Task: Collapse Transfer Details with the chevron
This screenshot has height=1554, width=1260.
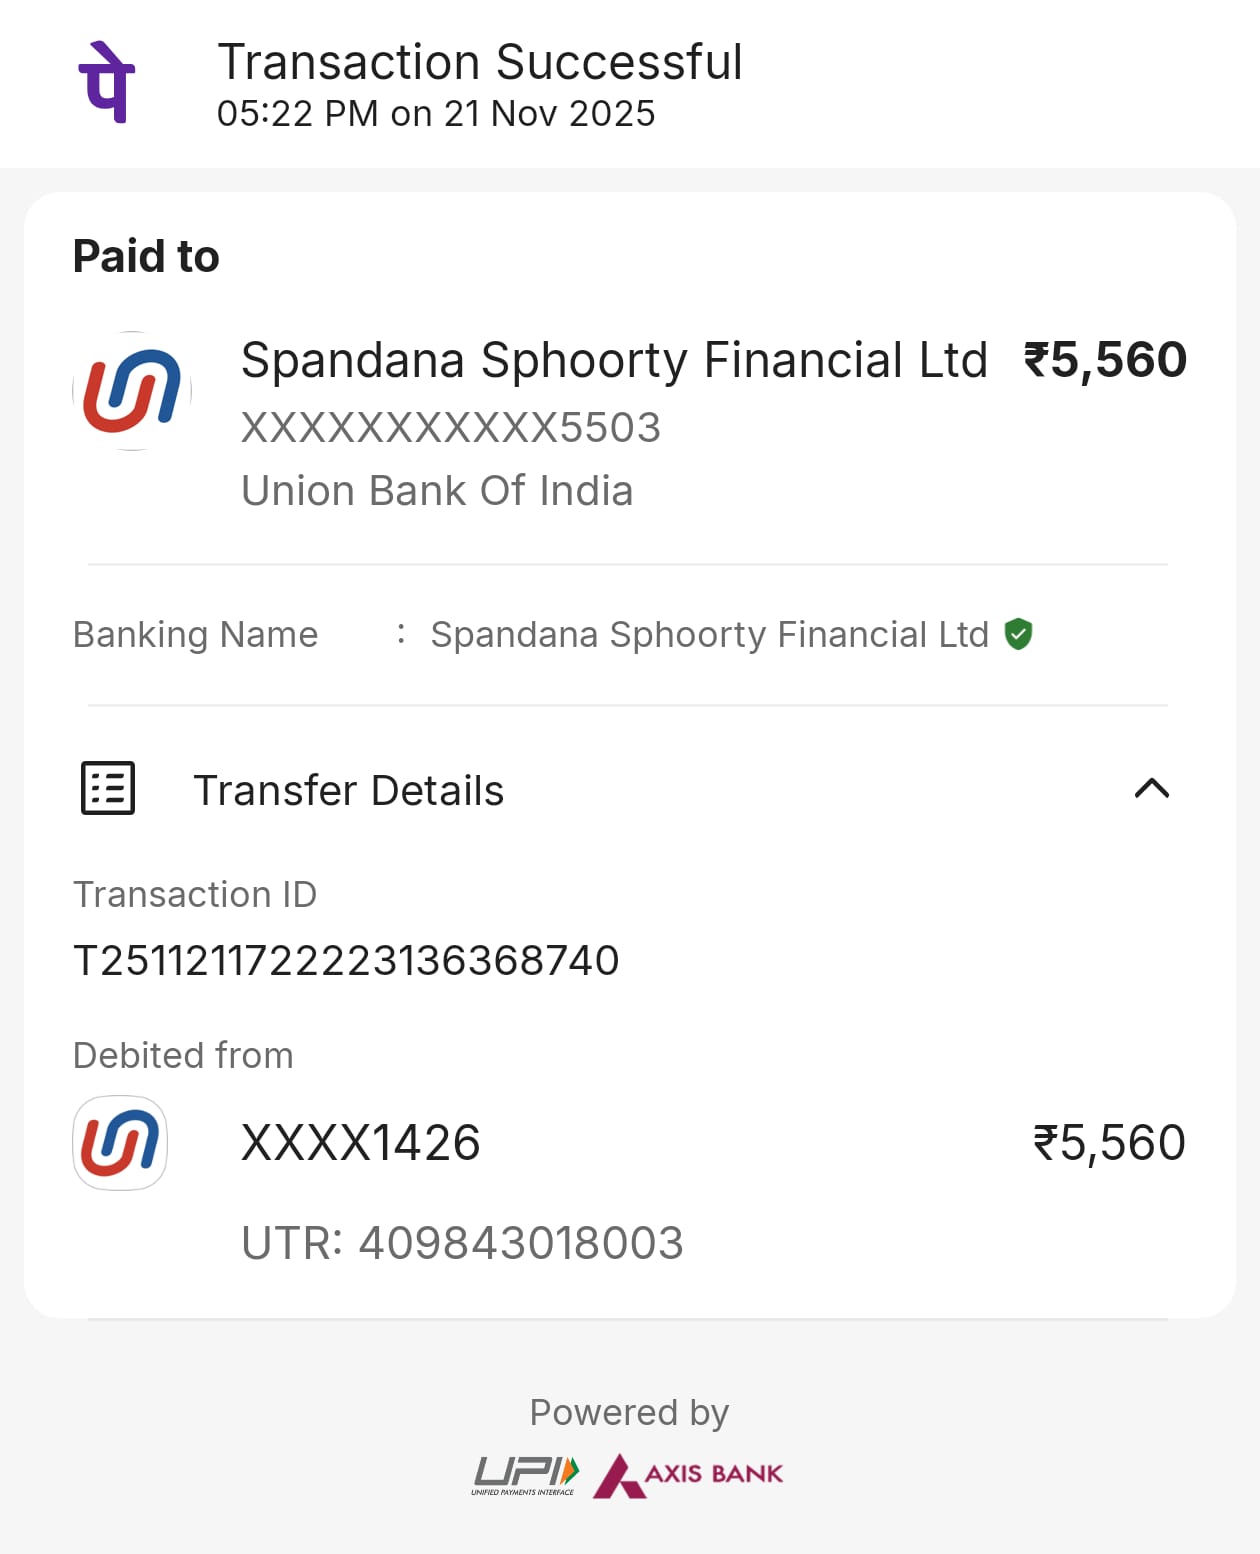Action: coord(1152,789)
